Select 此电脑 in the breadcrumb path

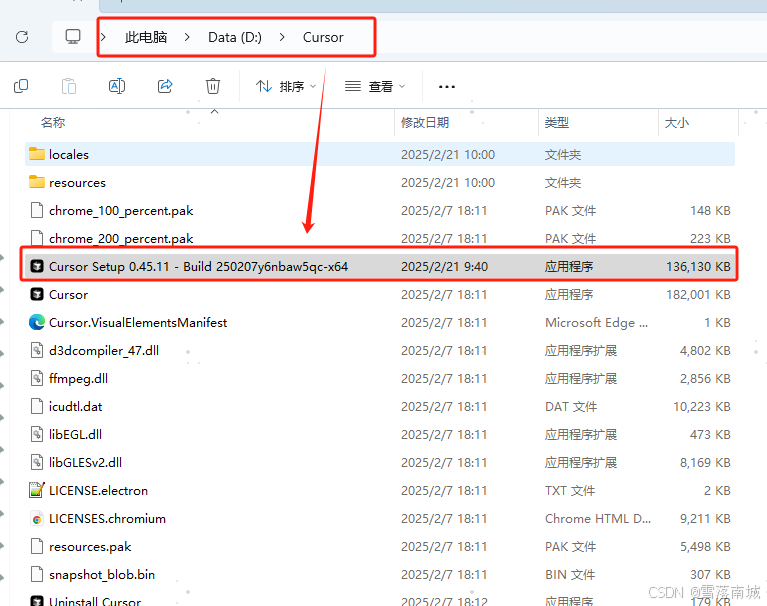pyautogui.click(x=146, y=37)
